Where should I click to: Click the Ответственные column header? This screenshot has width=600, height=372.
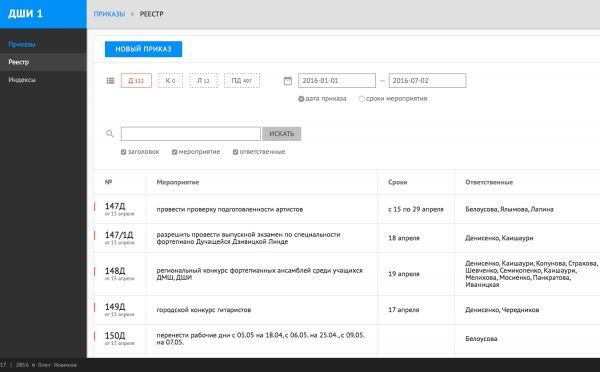click(x=489, y=182)
